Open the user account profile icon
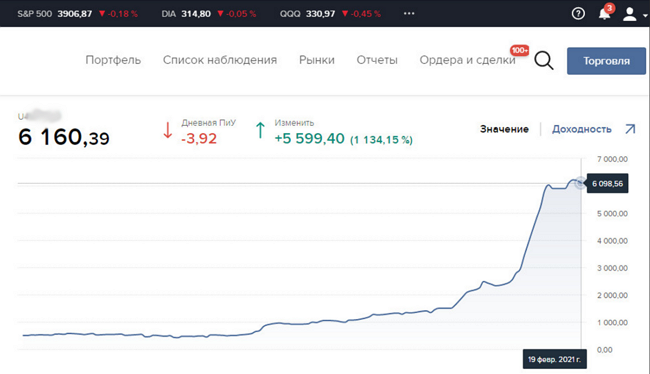The height and width of the screenshot is (374, 650). pyautogui.click(x=629, y=14)
